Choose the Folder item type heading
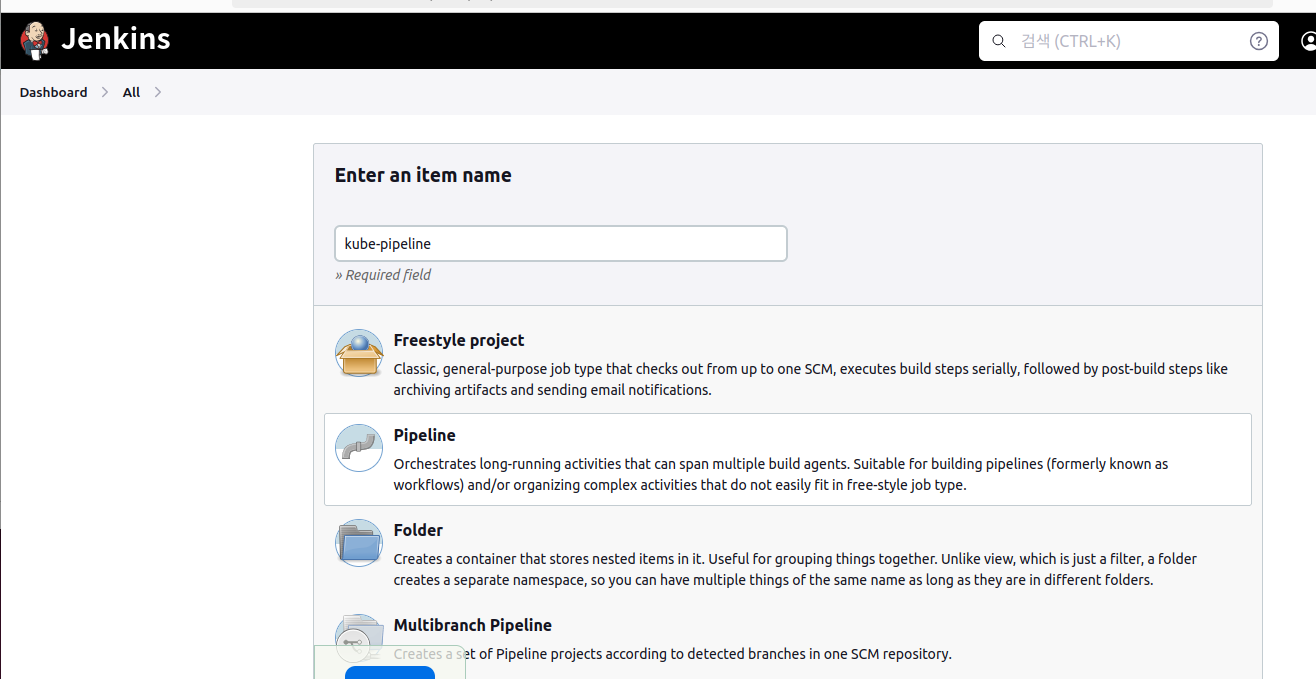 (418, 530)
